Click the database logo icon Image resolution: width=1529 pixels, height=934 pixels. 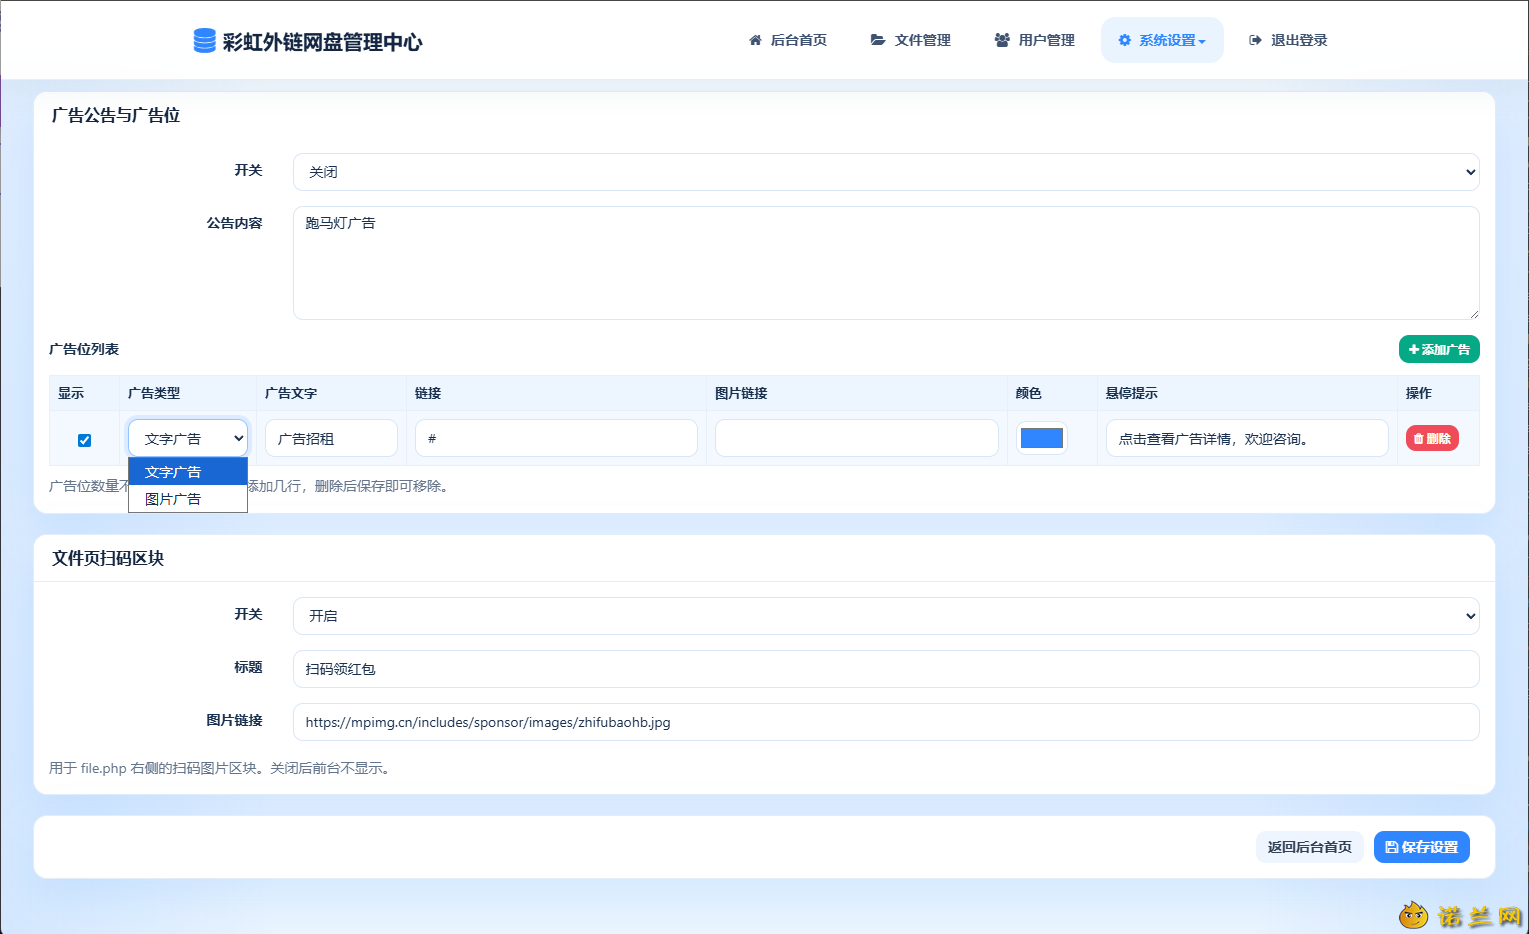pyautogui.click(x=204, y=40)
